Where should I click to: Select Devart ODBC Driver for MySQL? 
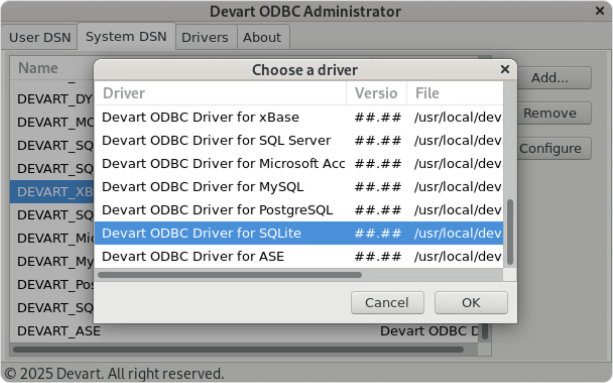tap(299, 187)
